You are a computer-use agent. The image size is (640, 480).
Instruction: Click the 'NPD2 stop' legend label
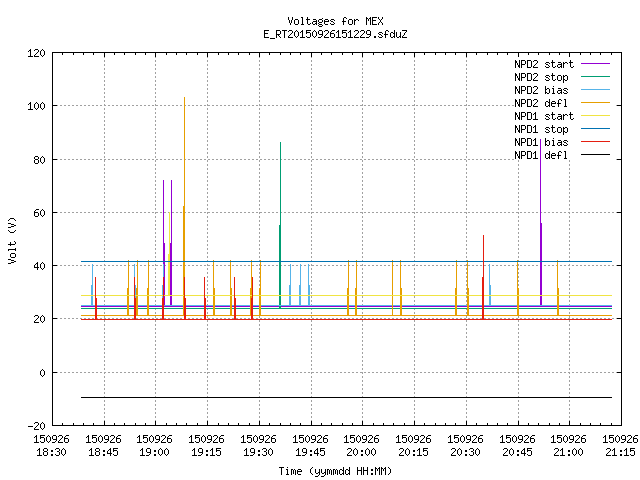click(541, 77)
